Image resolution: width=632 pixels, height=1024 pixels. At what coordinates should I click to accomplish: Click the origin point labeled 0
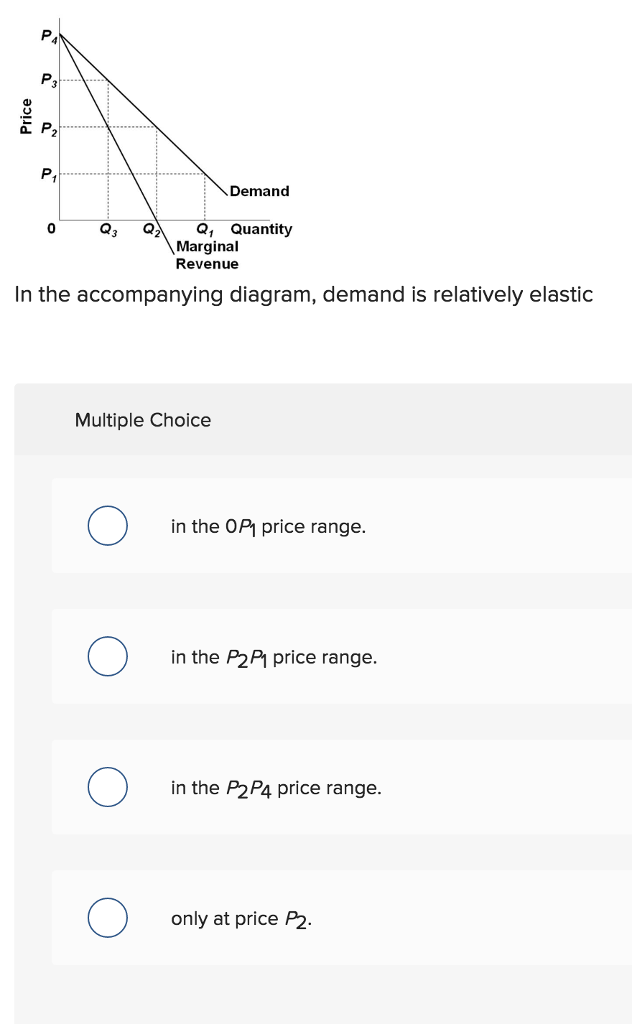tap(49, 229)
